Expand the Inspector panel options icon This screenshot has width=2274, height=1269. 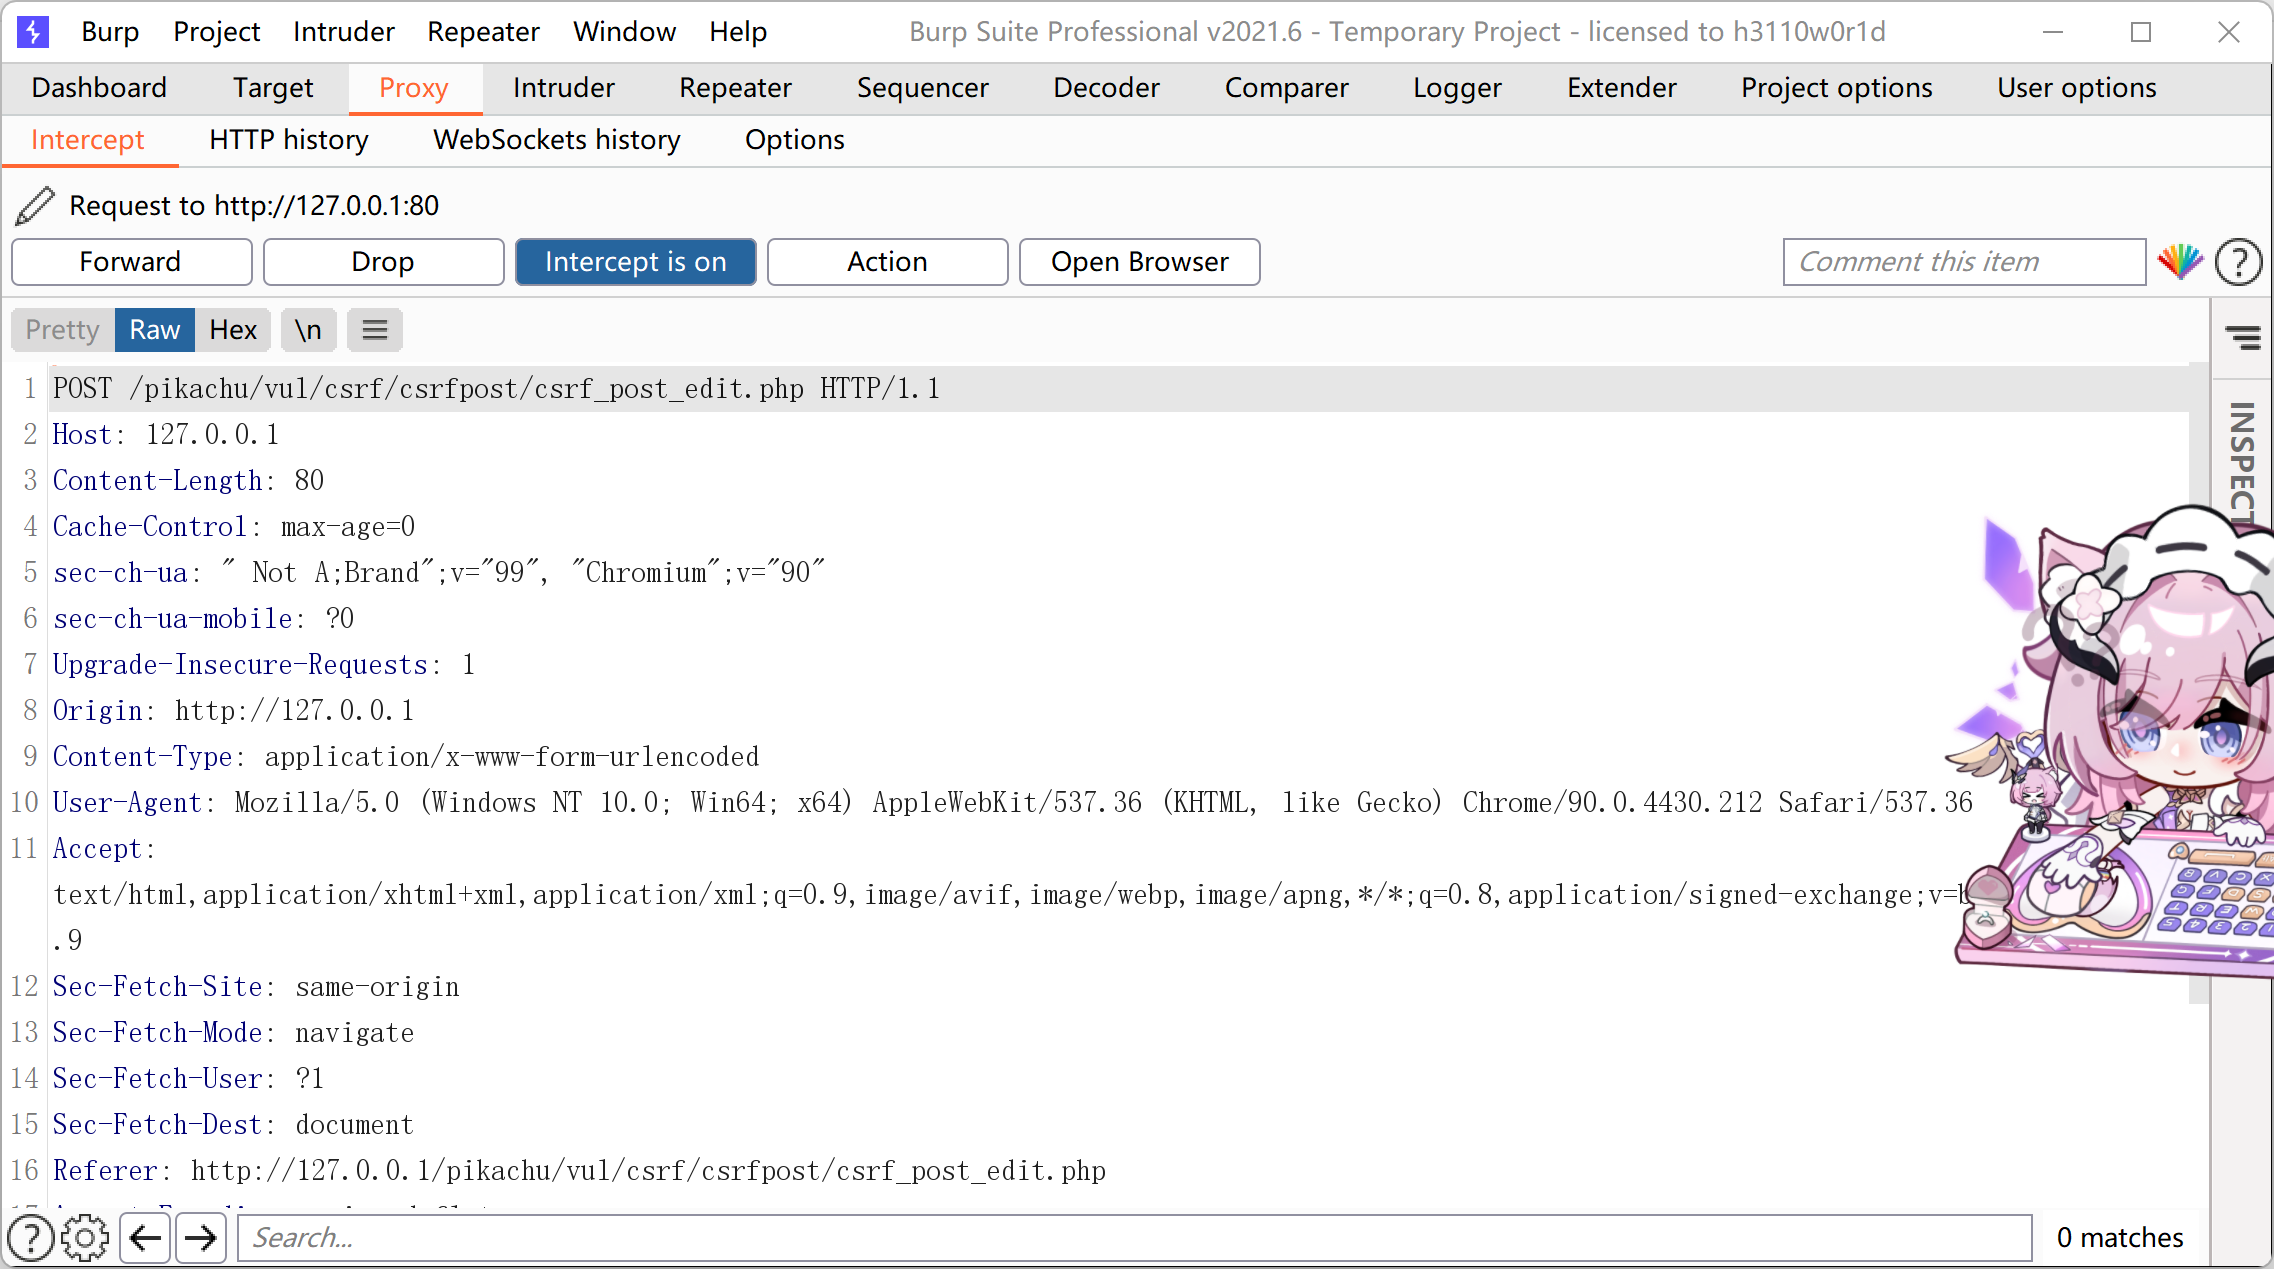pyautogui.click(x=2243, y=337)
